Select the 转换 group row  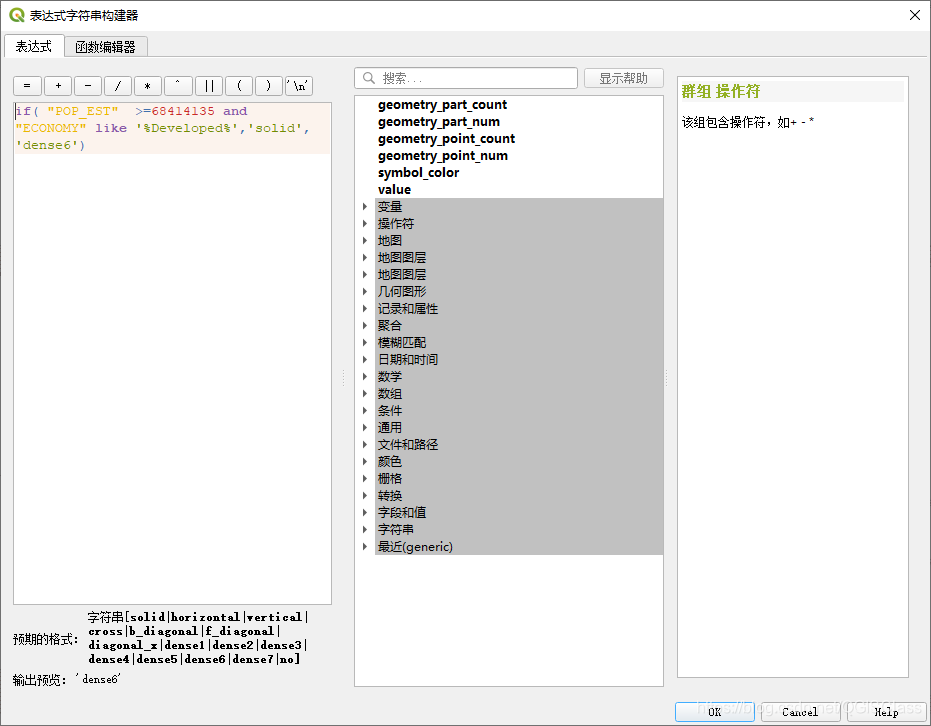[519, 496]
